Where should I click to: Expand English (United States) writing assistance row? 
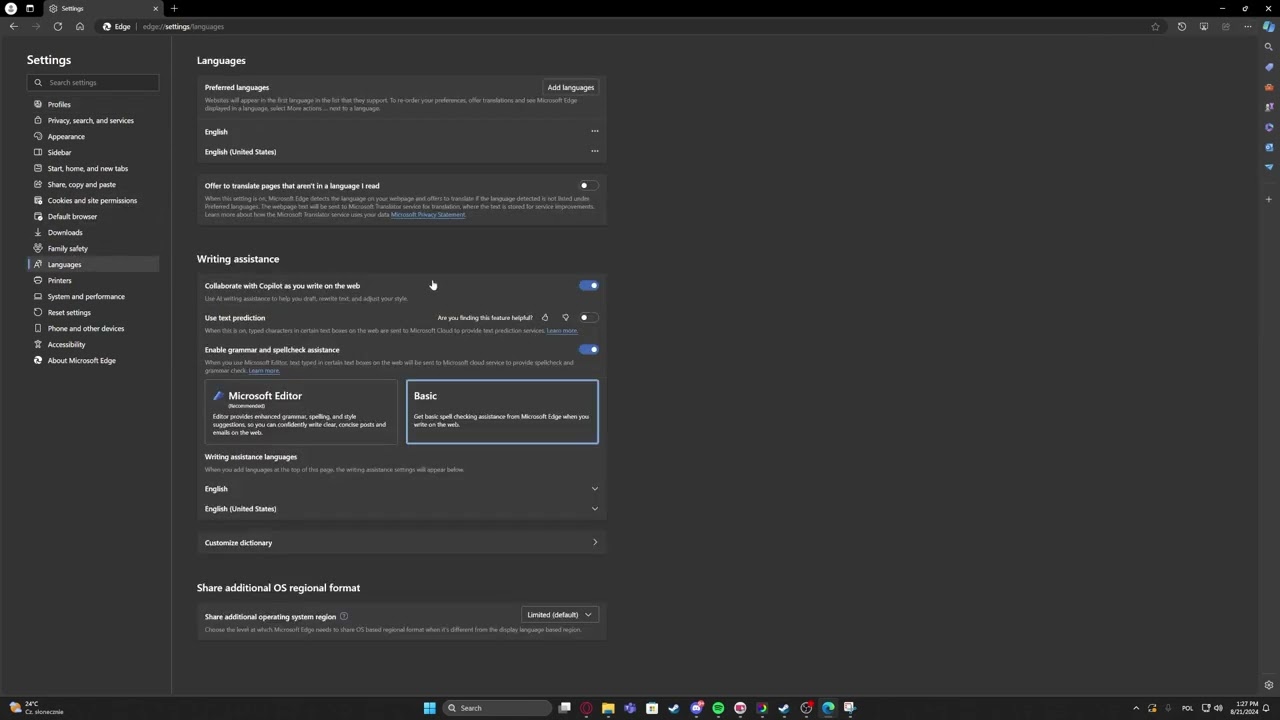click(595, 509)
